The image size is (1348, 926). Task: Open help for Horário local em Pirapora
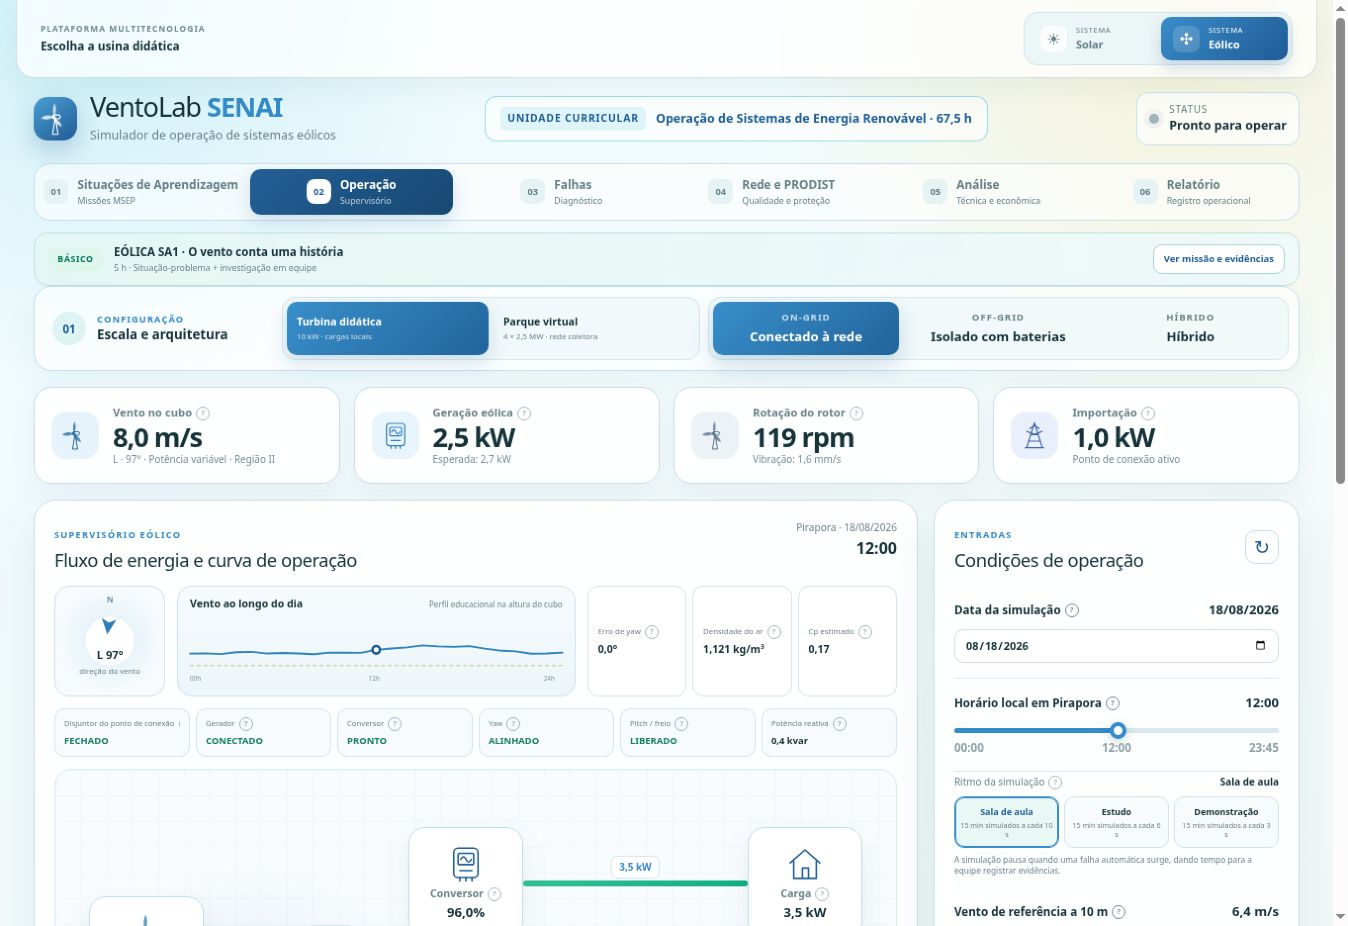1113,703
